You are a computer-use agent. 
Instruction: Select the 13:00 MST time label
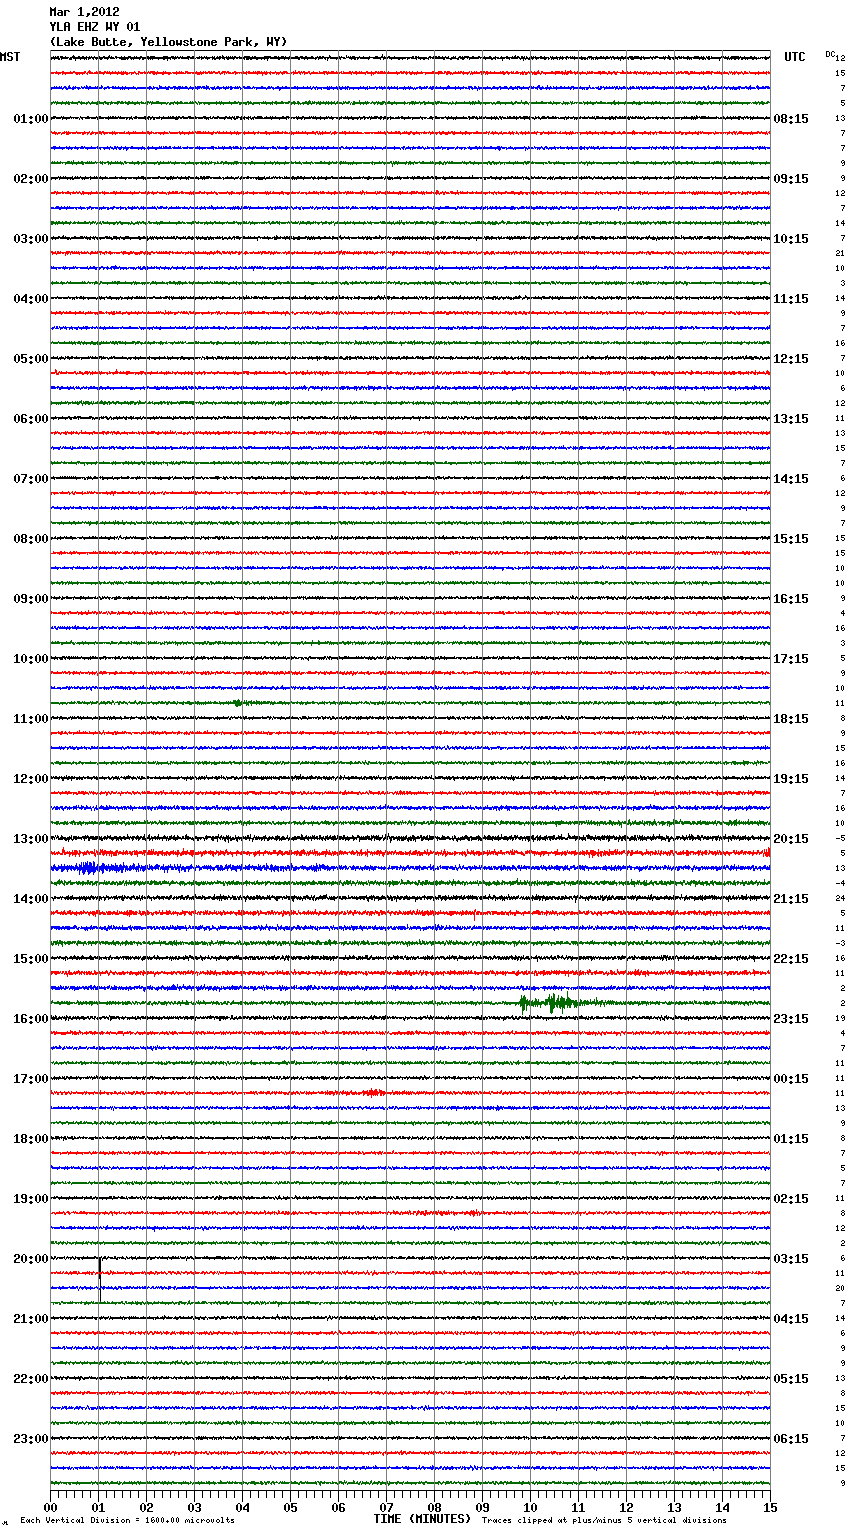coord(30,839)
